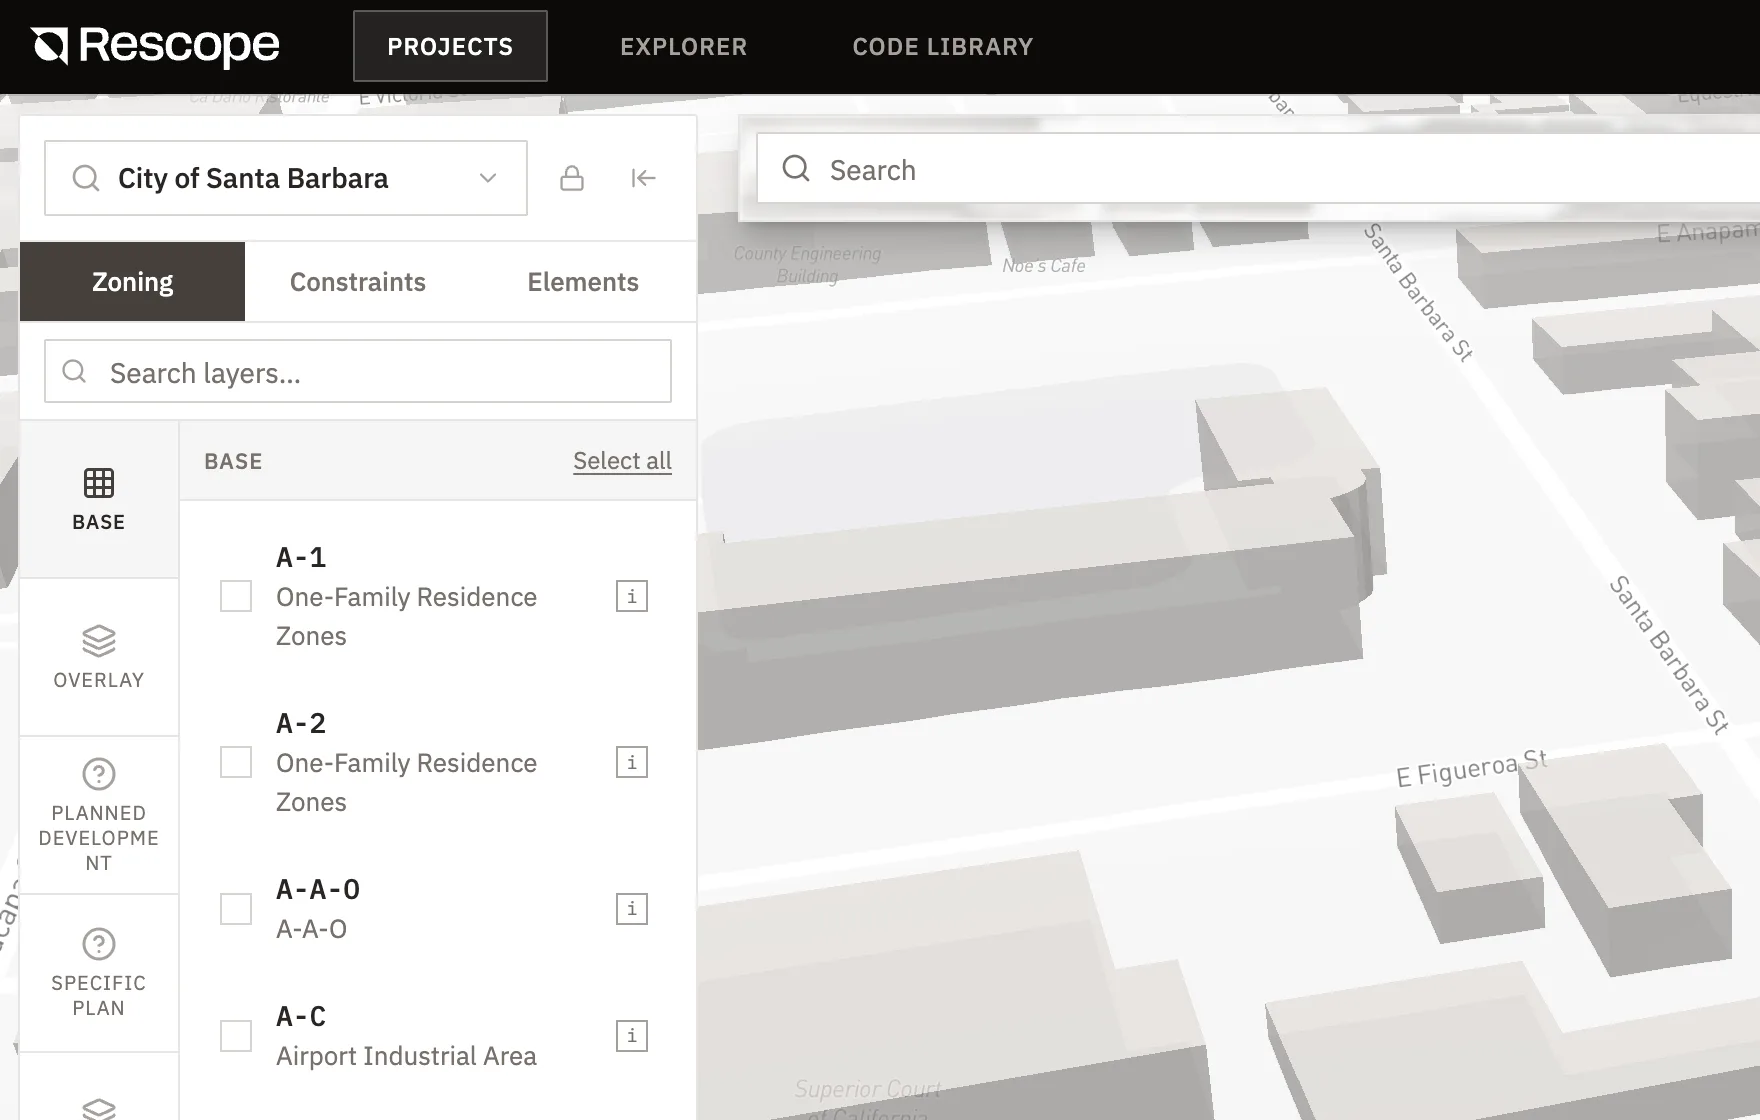Click the magnifier icon in Search layers

[x=74, y=372]
